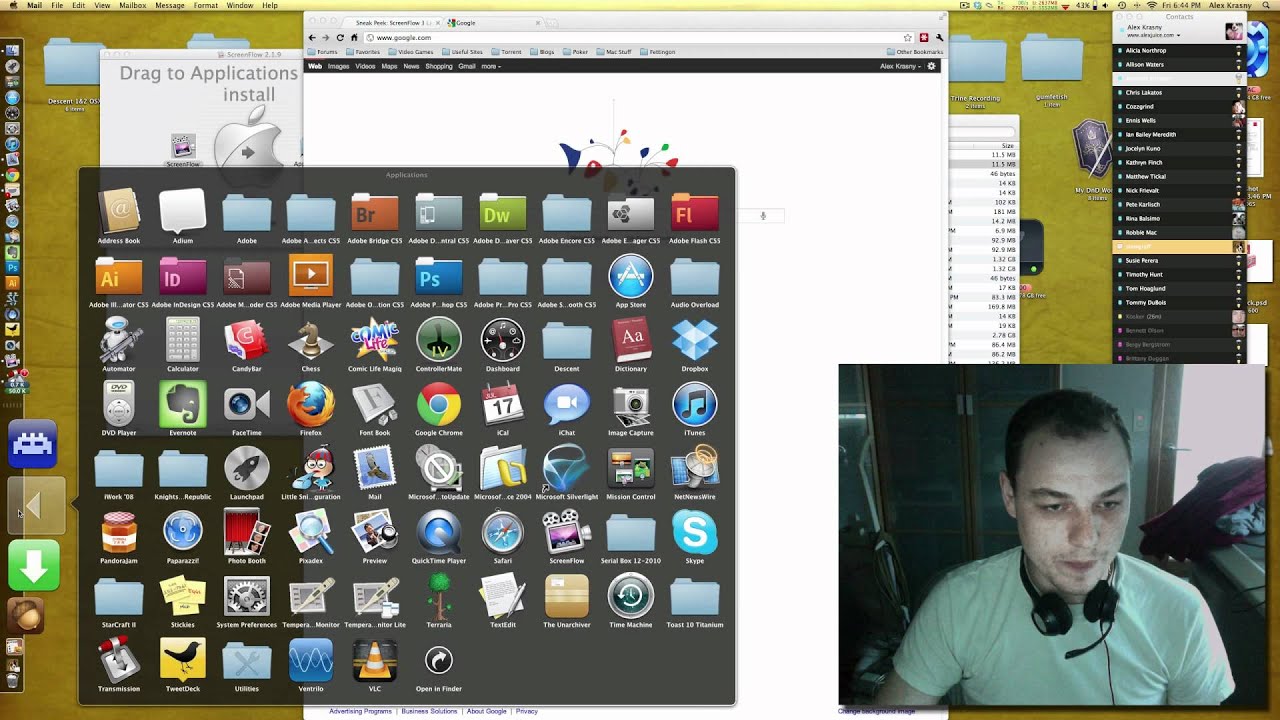Screen dimensions: 1280x720
Task: Open Safari browser
Action: coord(503,533)
